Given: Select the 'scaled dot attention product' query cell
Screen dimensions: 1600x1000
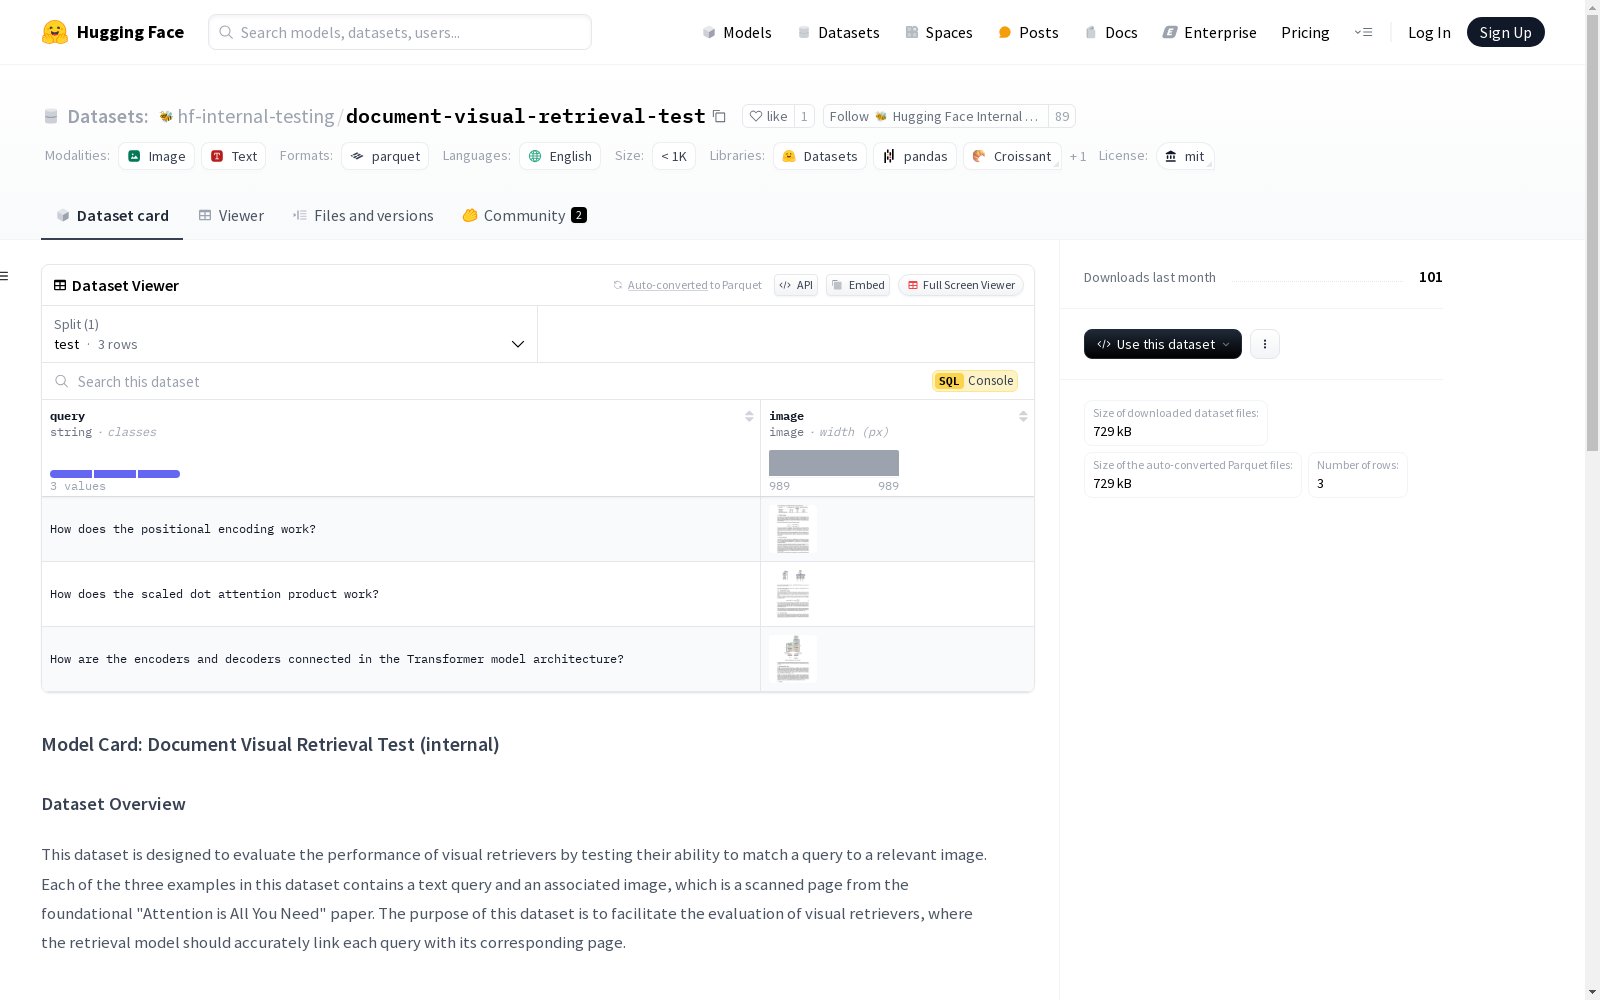Looking at the screenshot, I should (401, 594).
